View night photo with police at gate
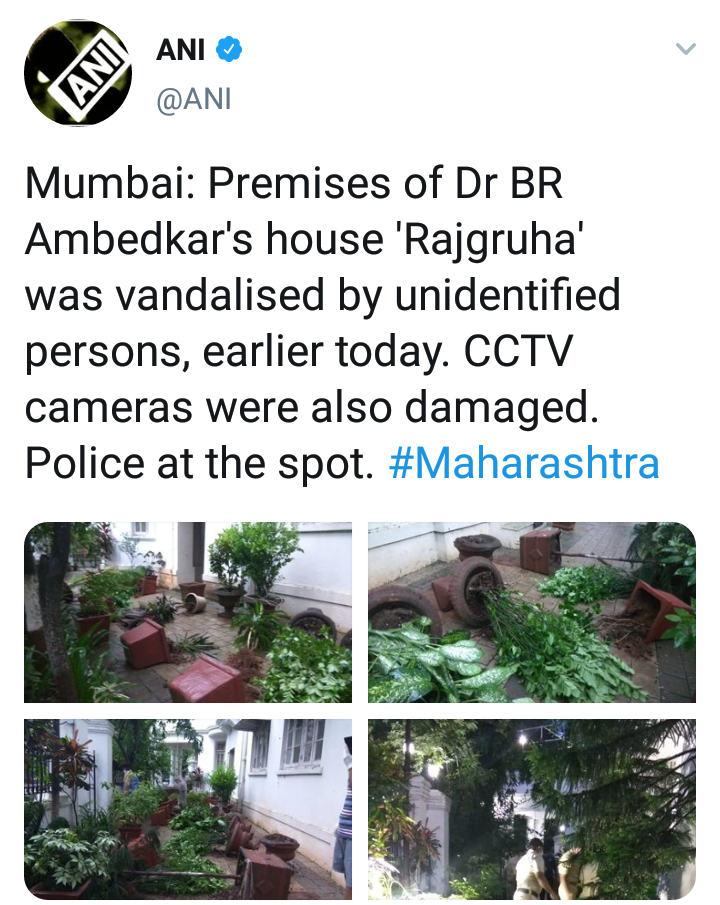Image resolution: width=720 pixels, height=905 pixels. pyautogui.click(x=532, y=809)
